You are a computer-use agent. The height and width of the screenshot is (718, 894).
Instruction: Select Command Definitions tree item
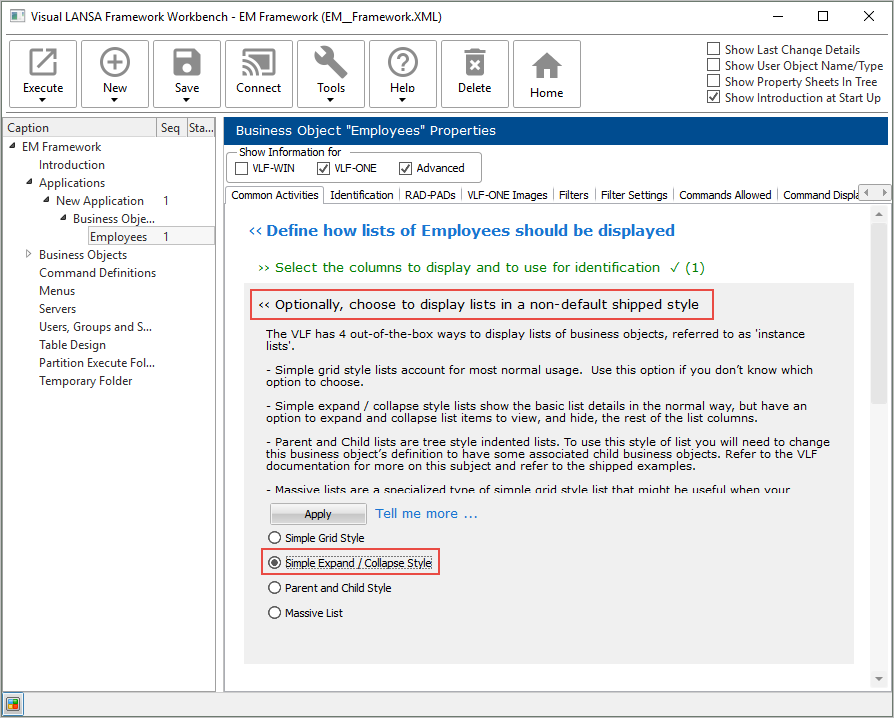(97, 273)
